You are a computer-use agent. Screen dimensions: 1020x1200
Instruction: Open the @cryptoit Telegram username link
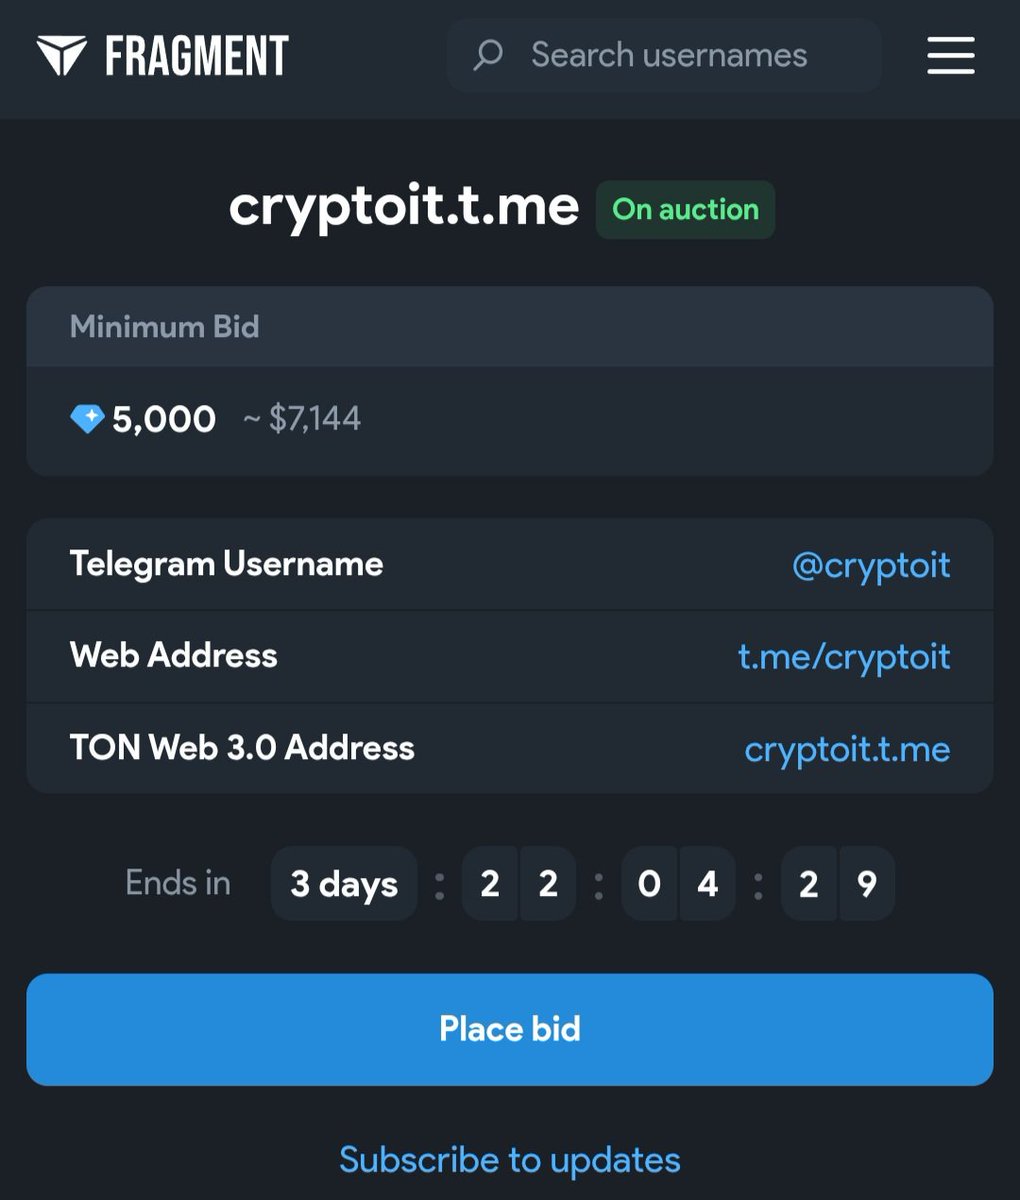click(871, 565)
